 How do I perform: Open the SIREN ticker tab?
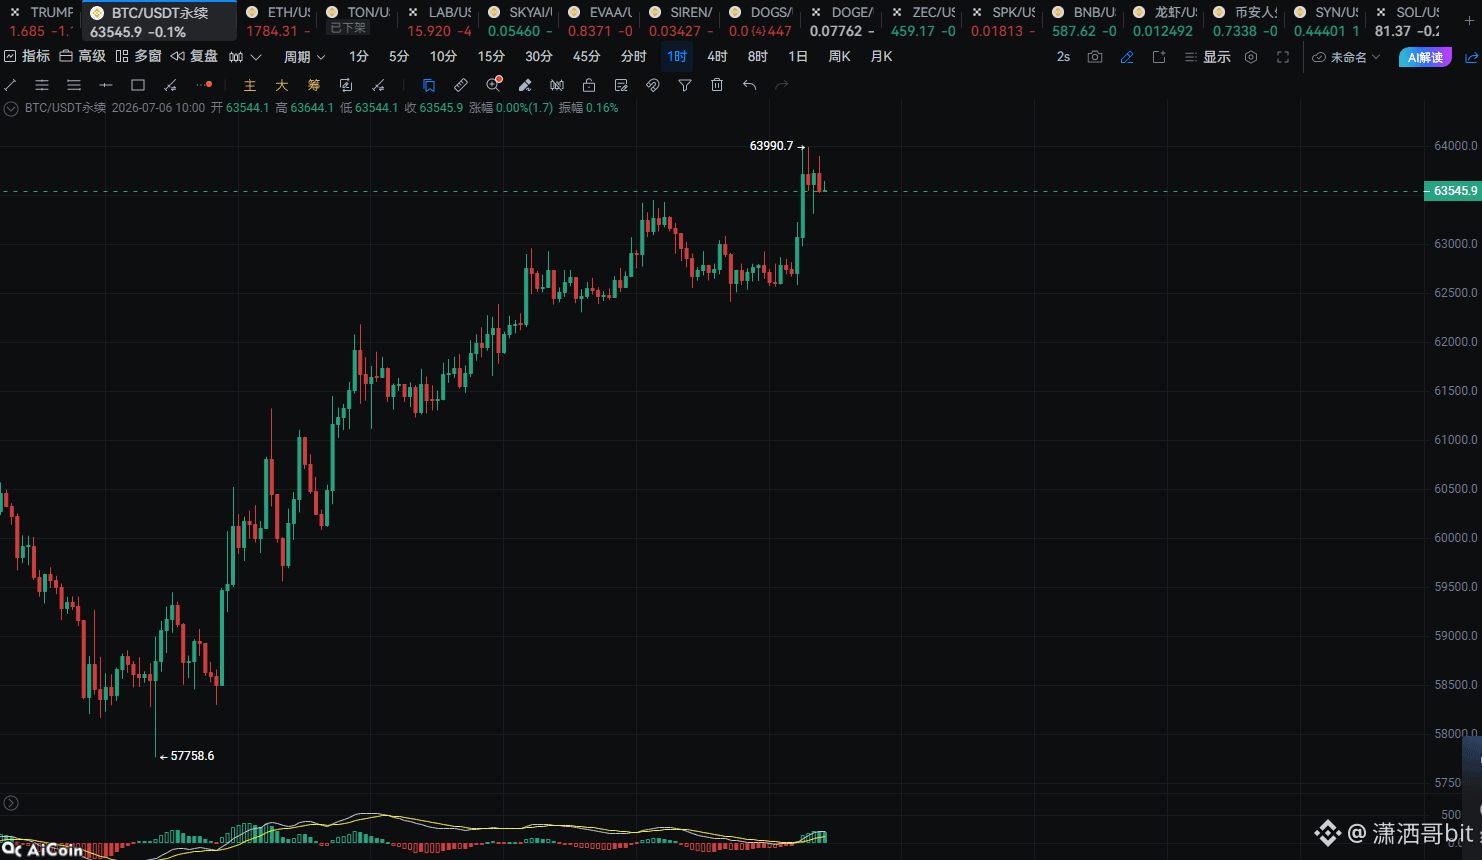pyautogui.click(x=681, y=21)
